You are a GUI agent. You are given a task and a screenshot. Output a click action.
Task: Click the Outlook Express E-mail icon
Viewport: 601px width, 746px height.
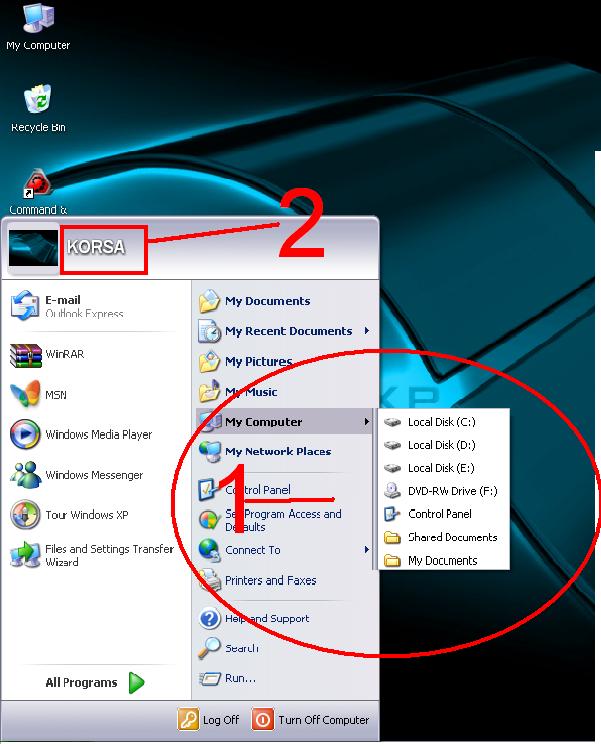point(25,305)
